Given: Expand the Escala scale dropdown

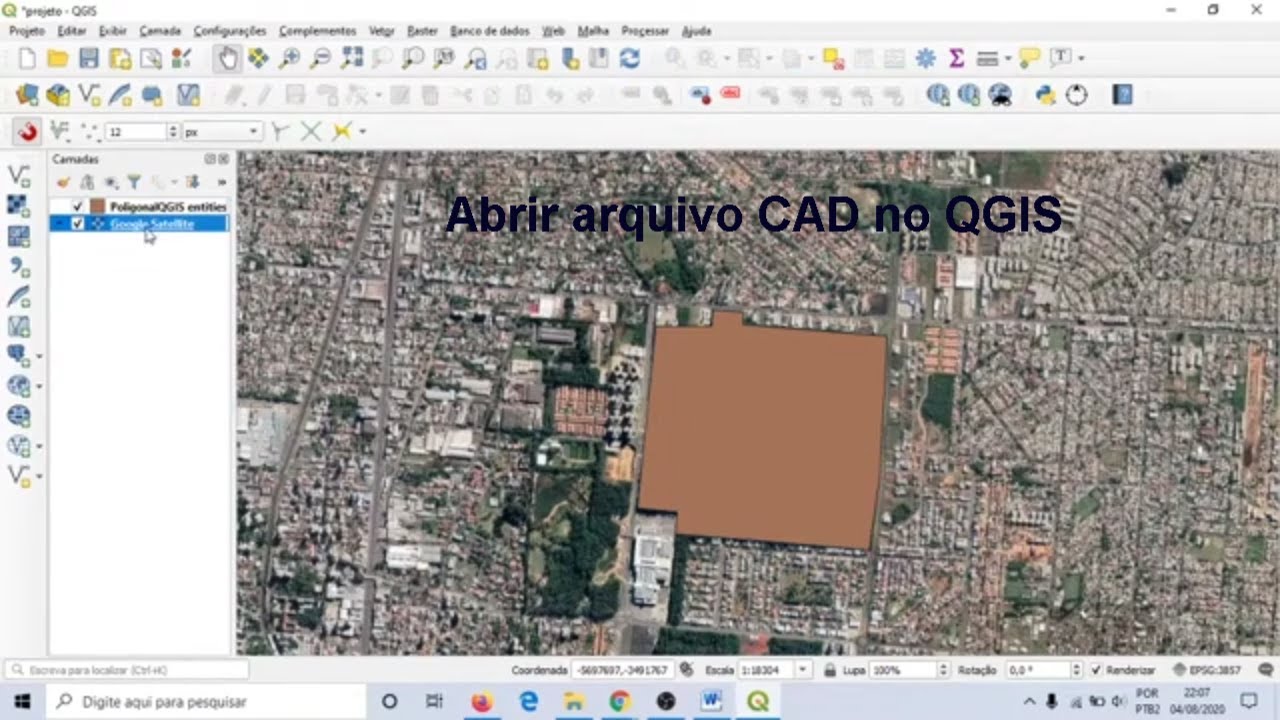Looking at the screenshot, I should (802, 670).
